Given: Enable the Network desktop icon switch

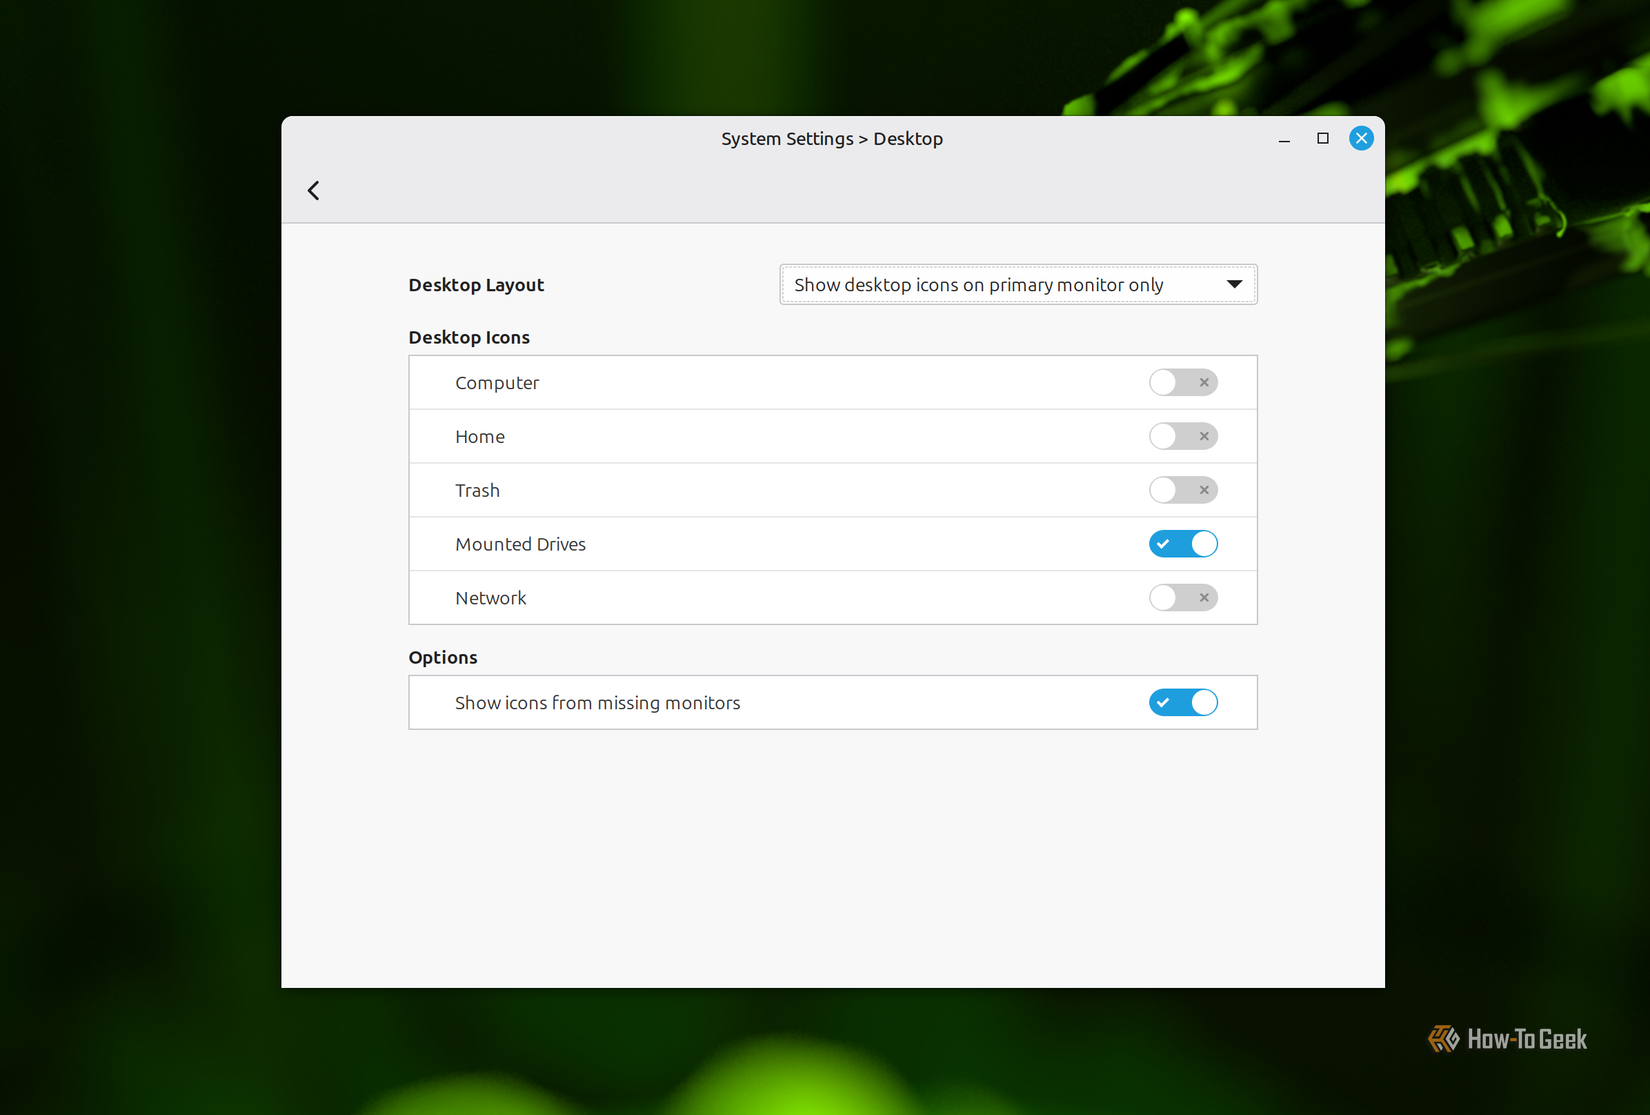Looking at the screenshot, I should [1183, 598].
